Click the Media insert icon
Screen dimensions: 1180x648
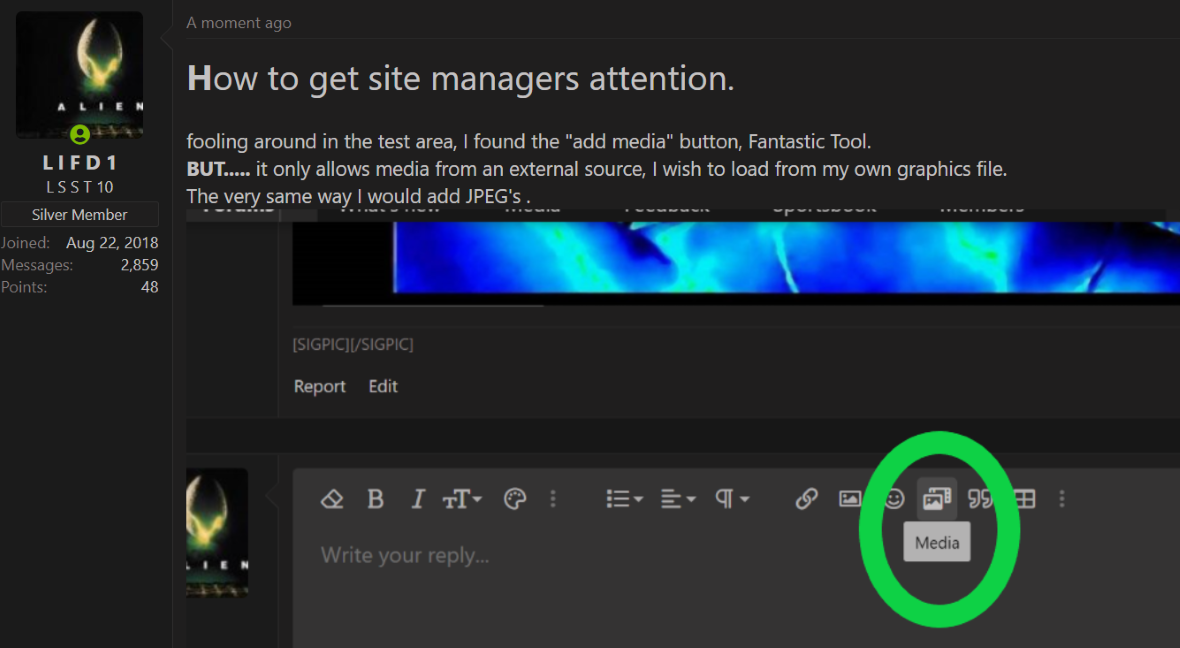pyautogui.click(x=937, y=499)
